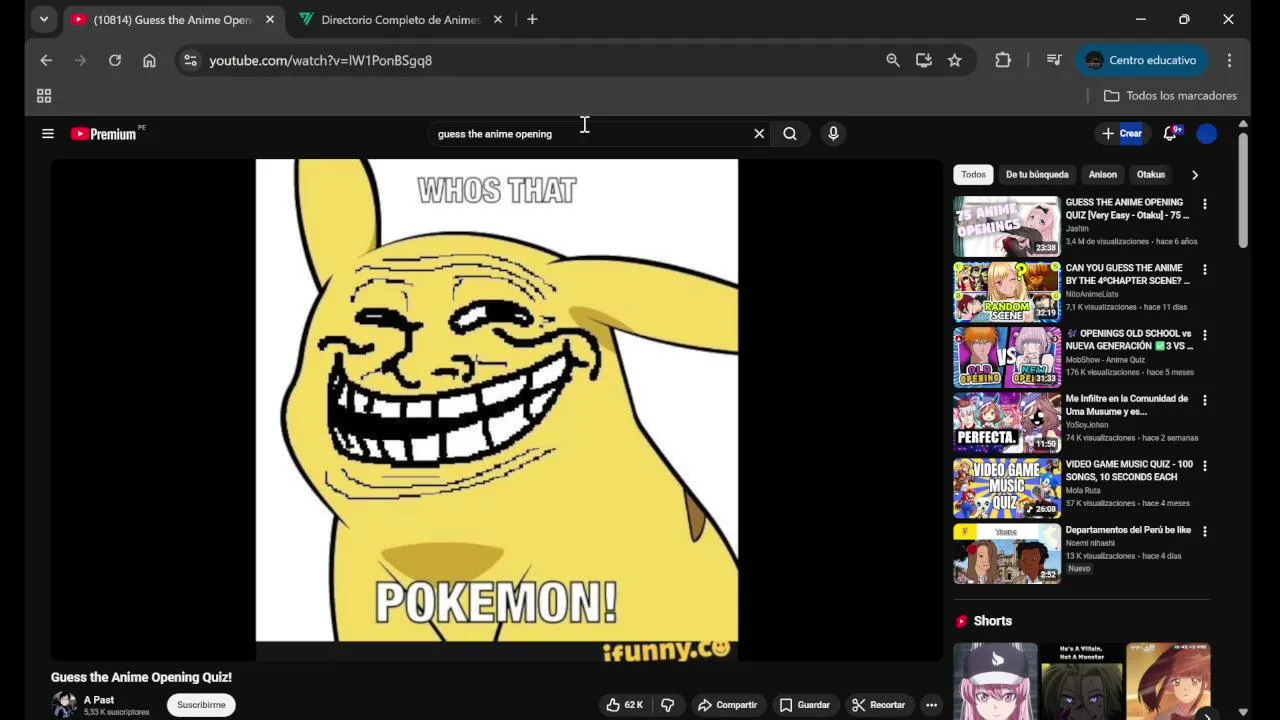Image resolution: width=1280 pixels, height=720 pixels.
Task: Open the He's A Villain short
Action: [1082, 681]
